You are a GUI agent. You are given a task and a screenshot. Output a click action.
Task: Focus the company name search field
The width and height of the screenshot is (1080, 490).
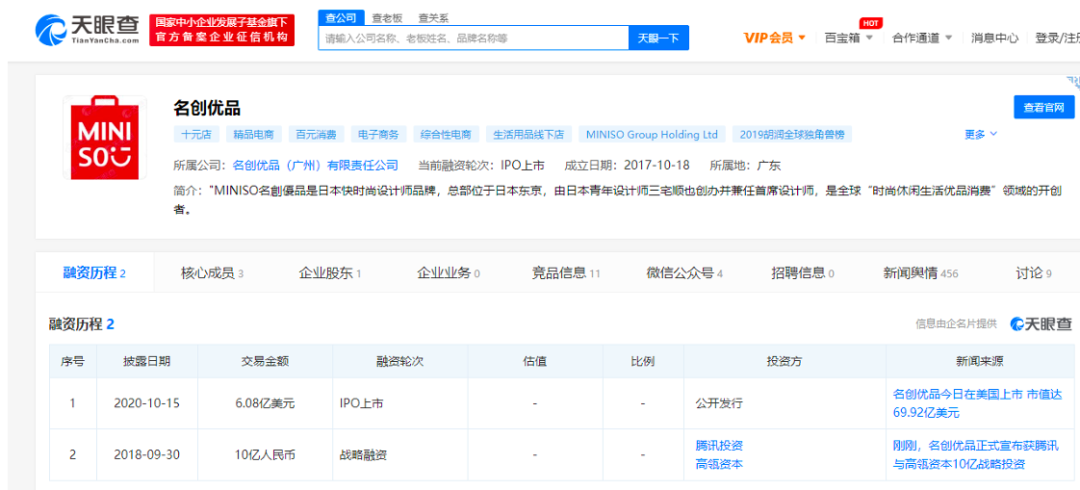coord(473,38)
